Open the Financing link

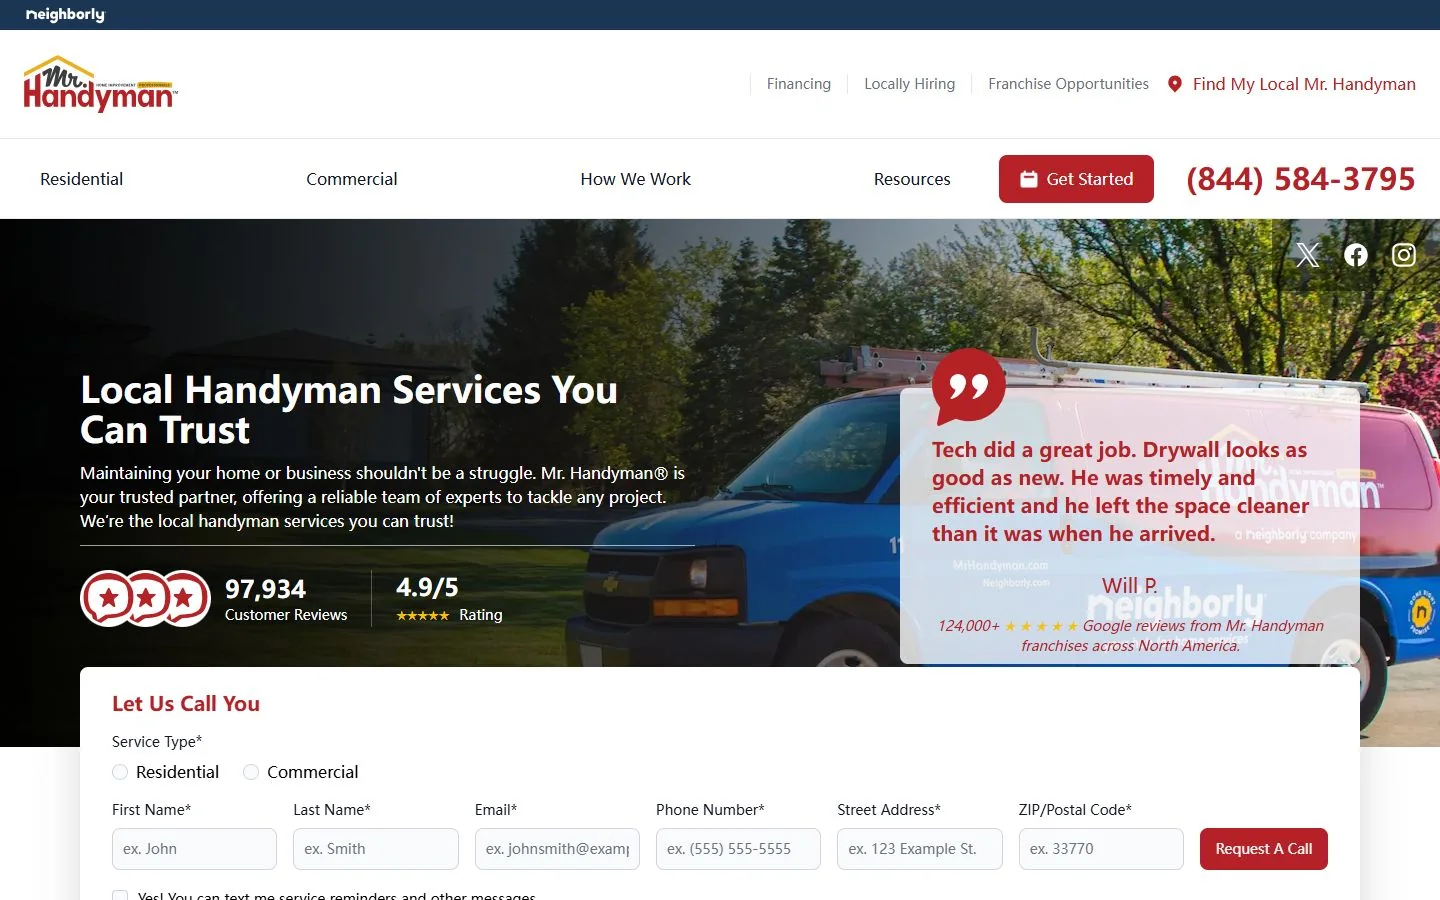(799, 84)
